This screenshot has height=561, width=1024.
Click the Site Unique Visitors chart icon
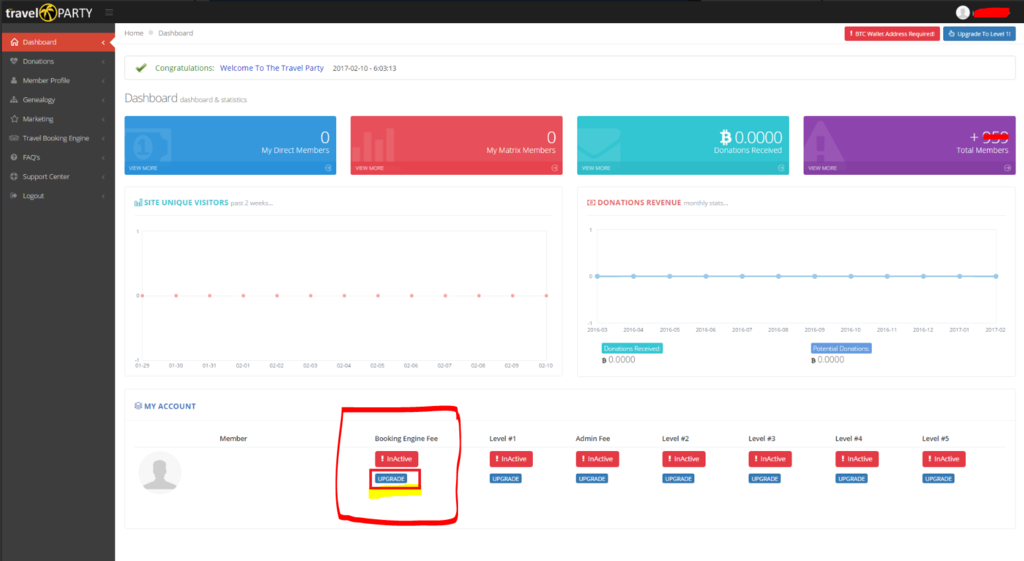coord(138,203)
